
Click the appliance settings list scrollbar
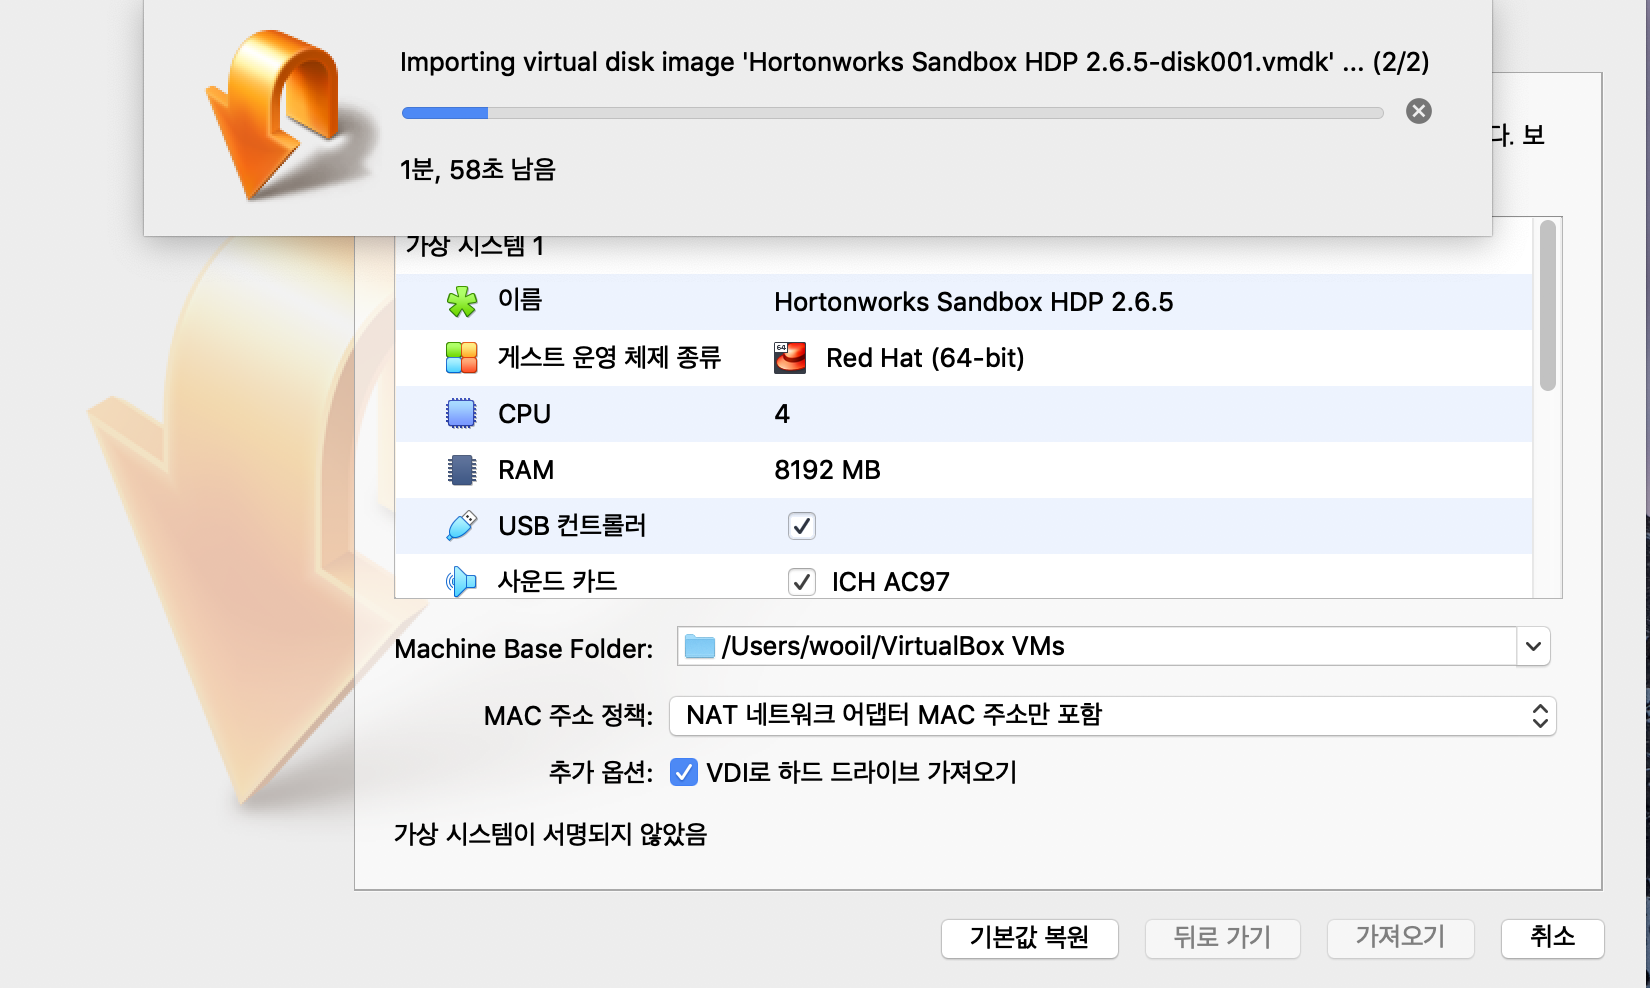(x=1547, y=305)
